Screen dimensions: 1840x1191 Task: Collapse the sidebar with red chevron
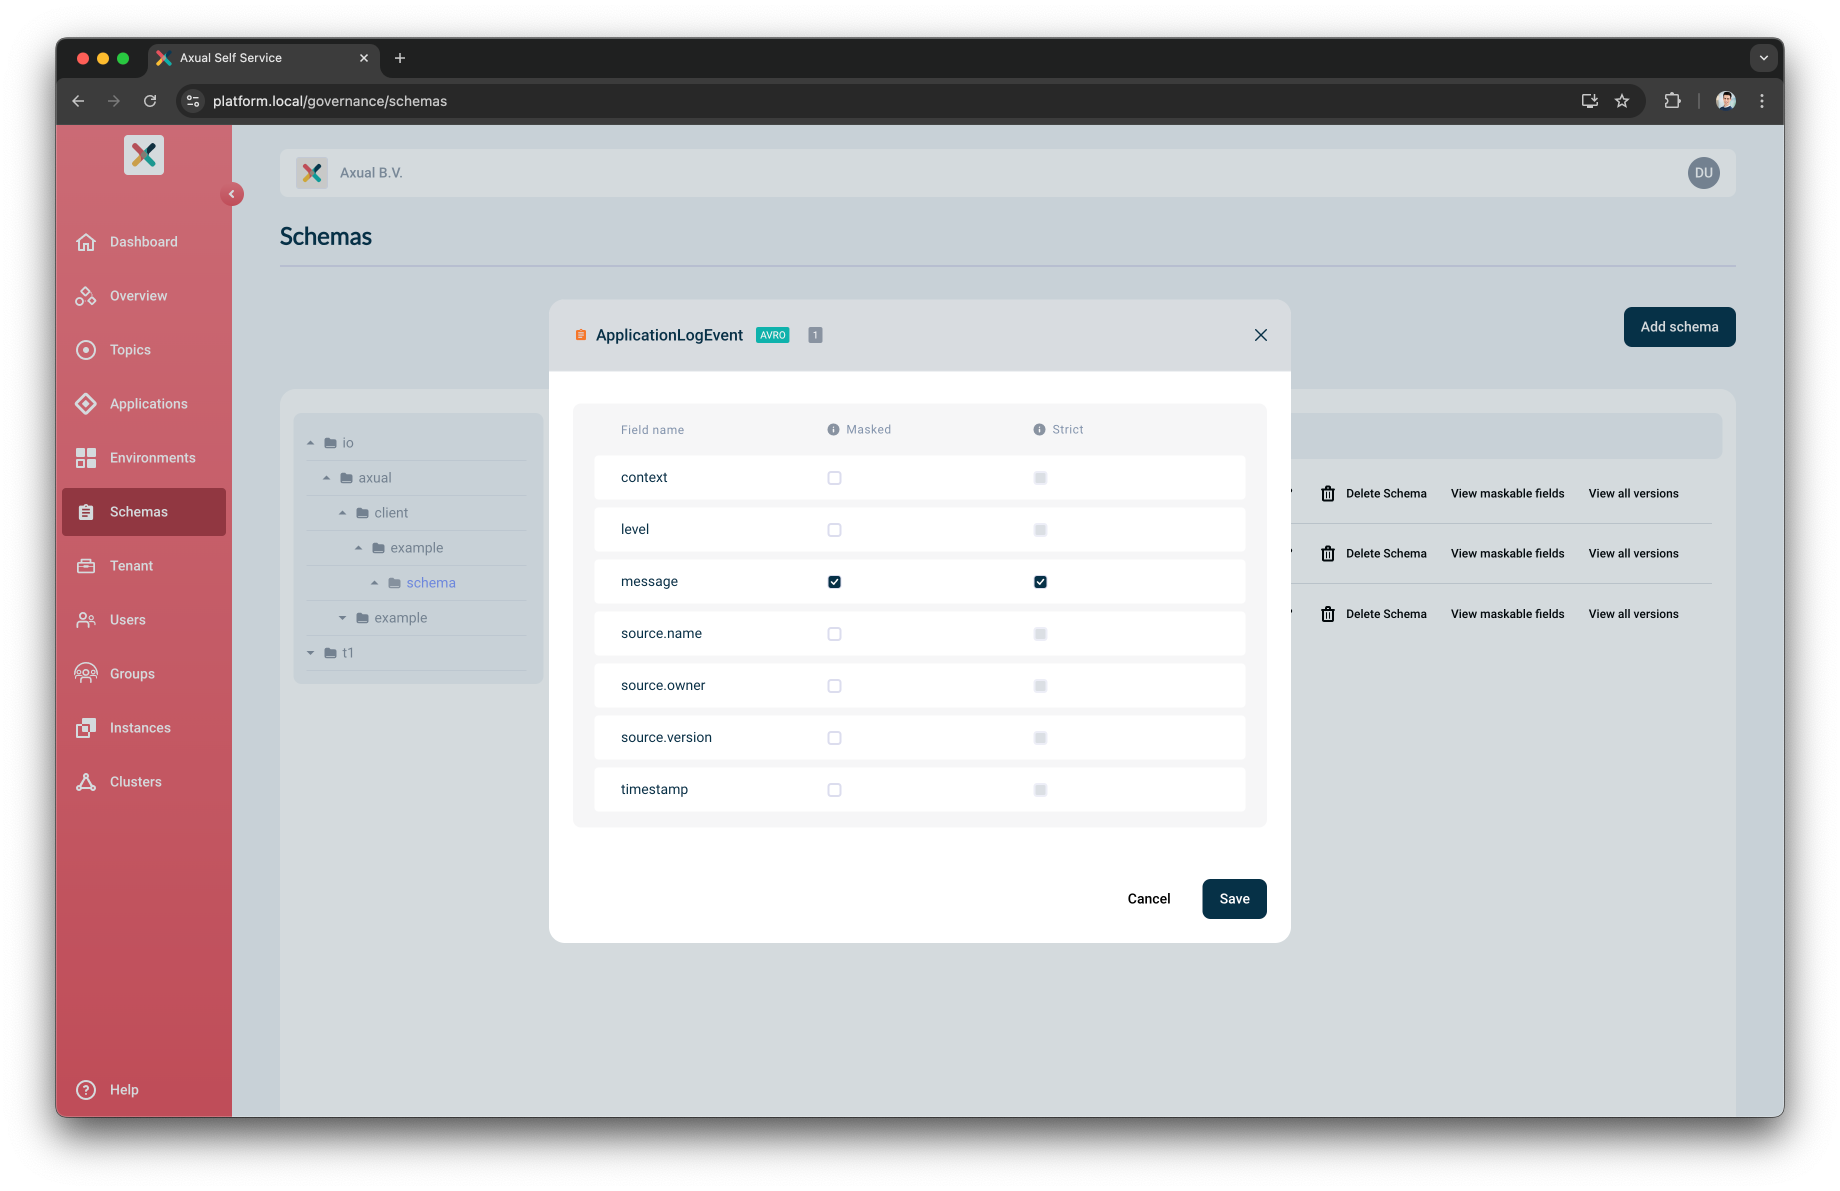[x=232, y=194]
